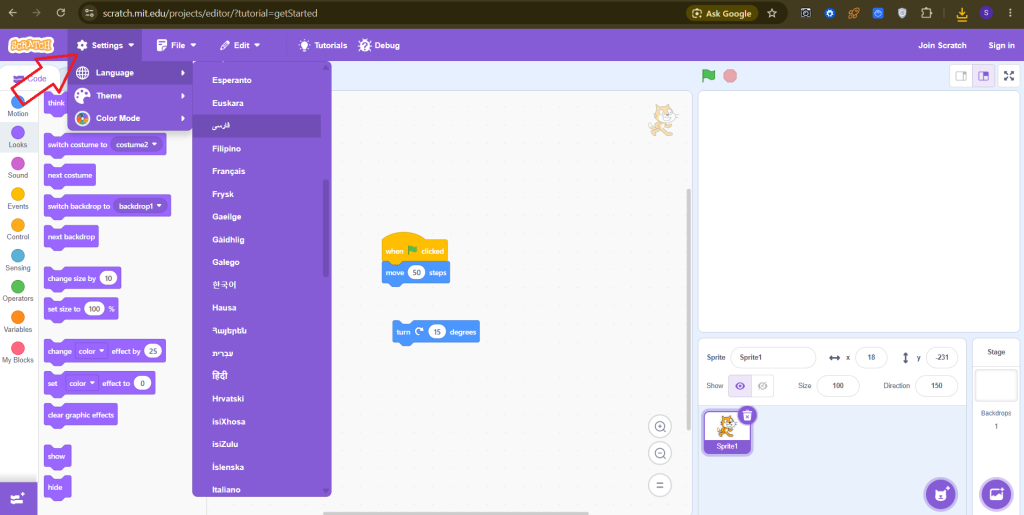Select the Operators block category
The width and height of the screenshot is (1024, 515).
(18, 291)
